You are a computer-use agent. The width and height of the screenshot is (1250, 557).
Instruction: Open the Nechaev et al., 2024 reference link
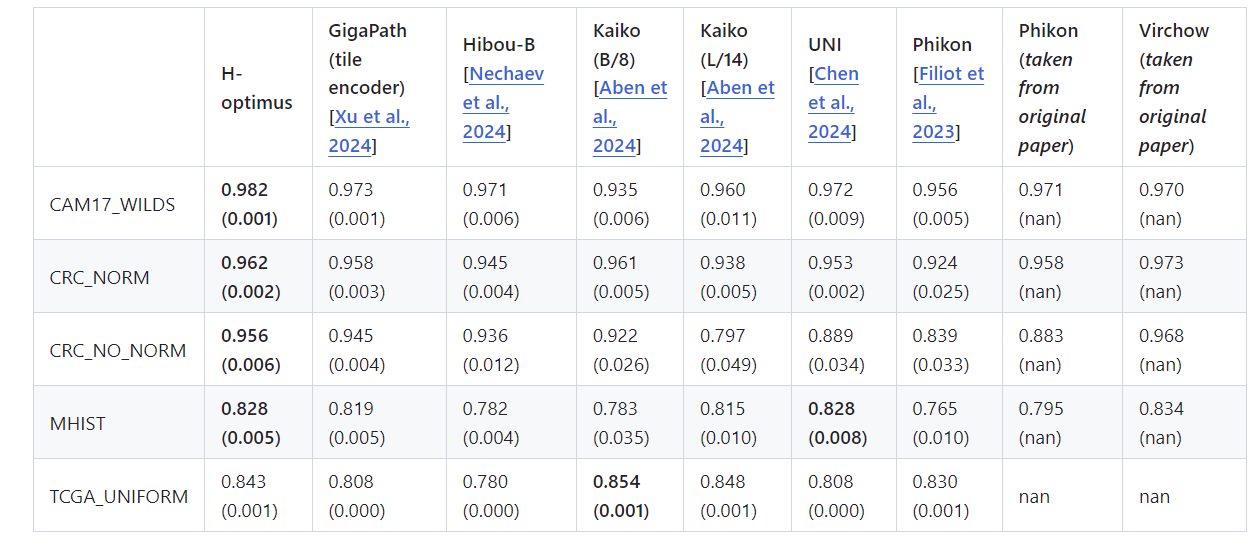[503, 102]
